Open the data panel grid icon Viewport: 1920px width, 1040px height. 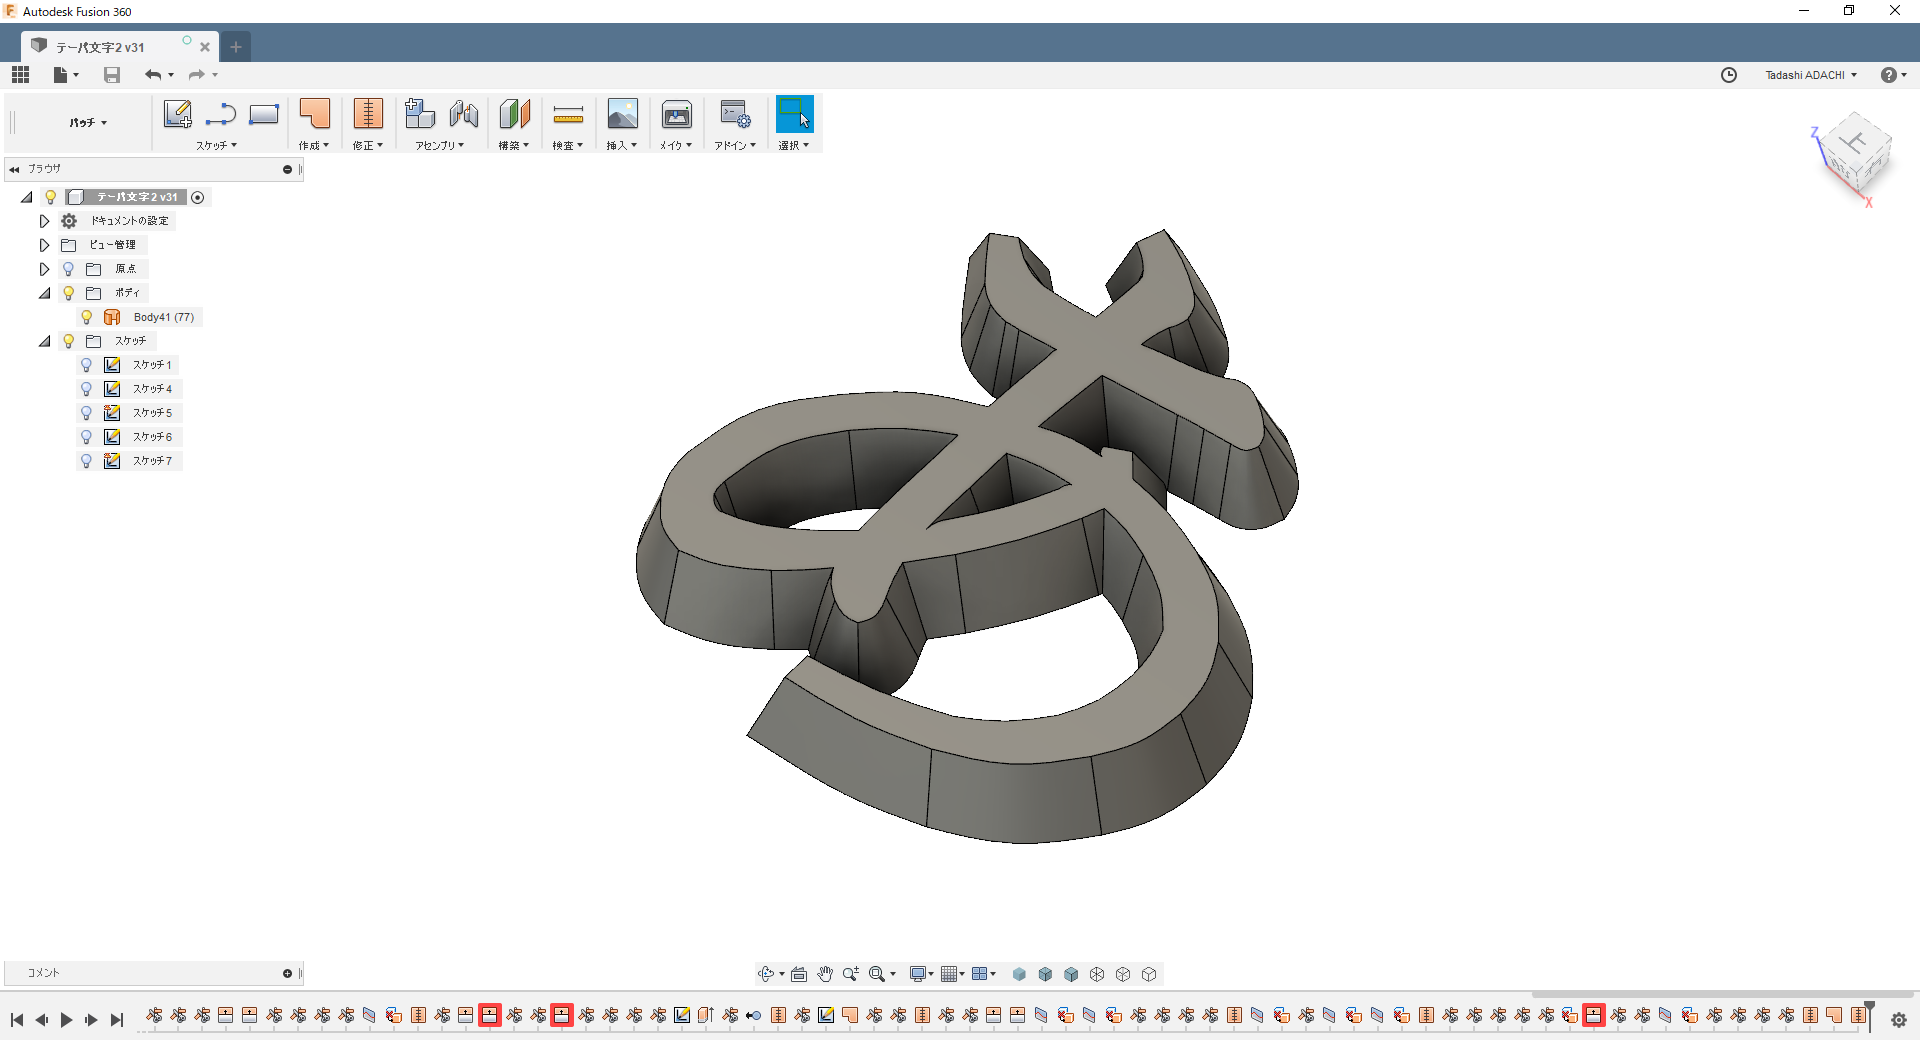tap(20, 75)
